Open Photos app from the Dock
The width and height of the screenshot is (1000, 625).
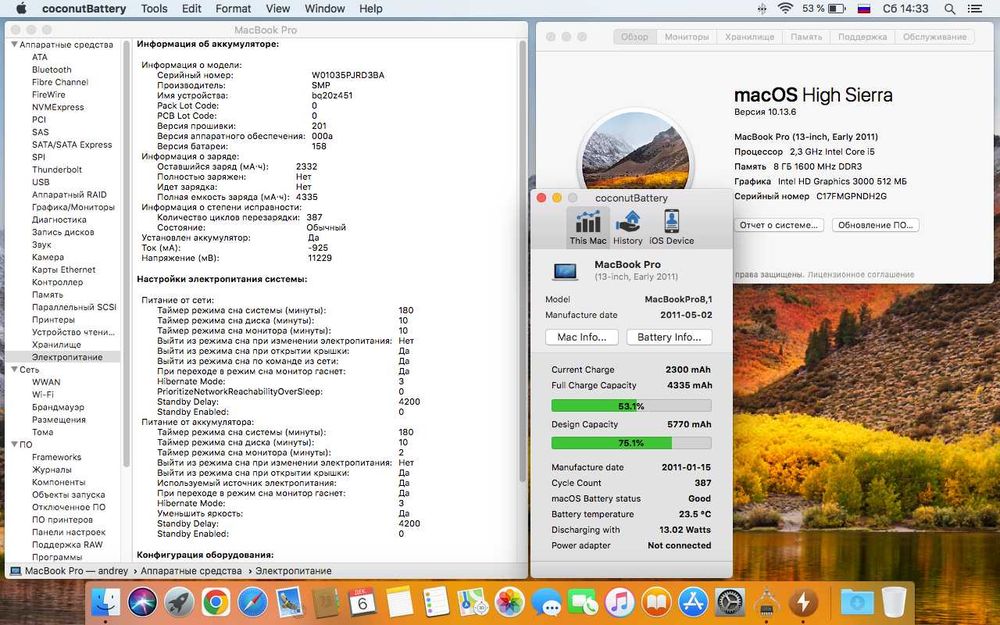[x=510, y=602]
